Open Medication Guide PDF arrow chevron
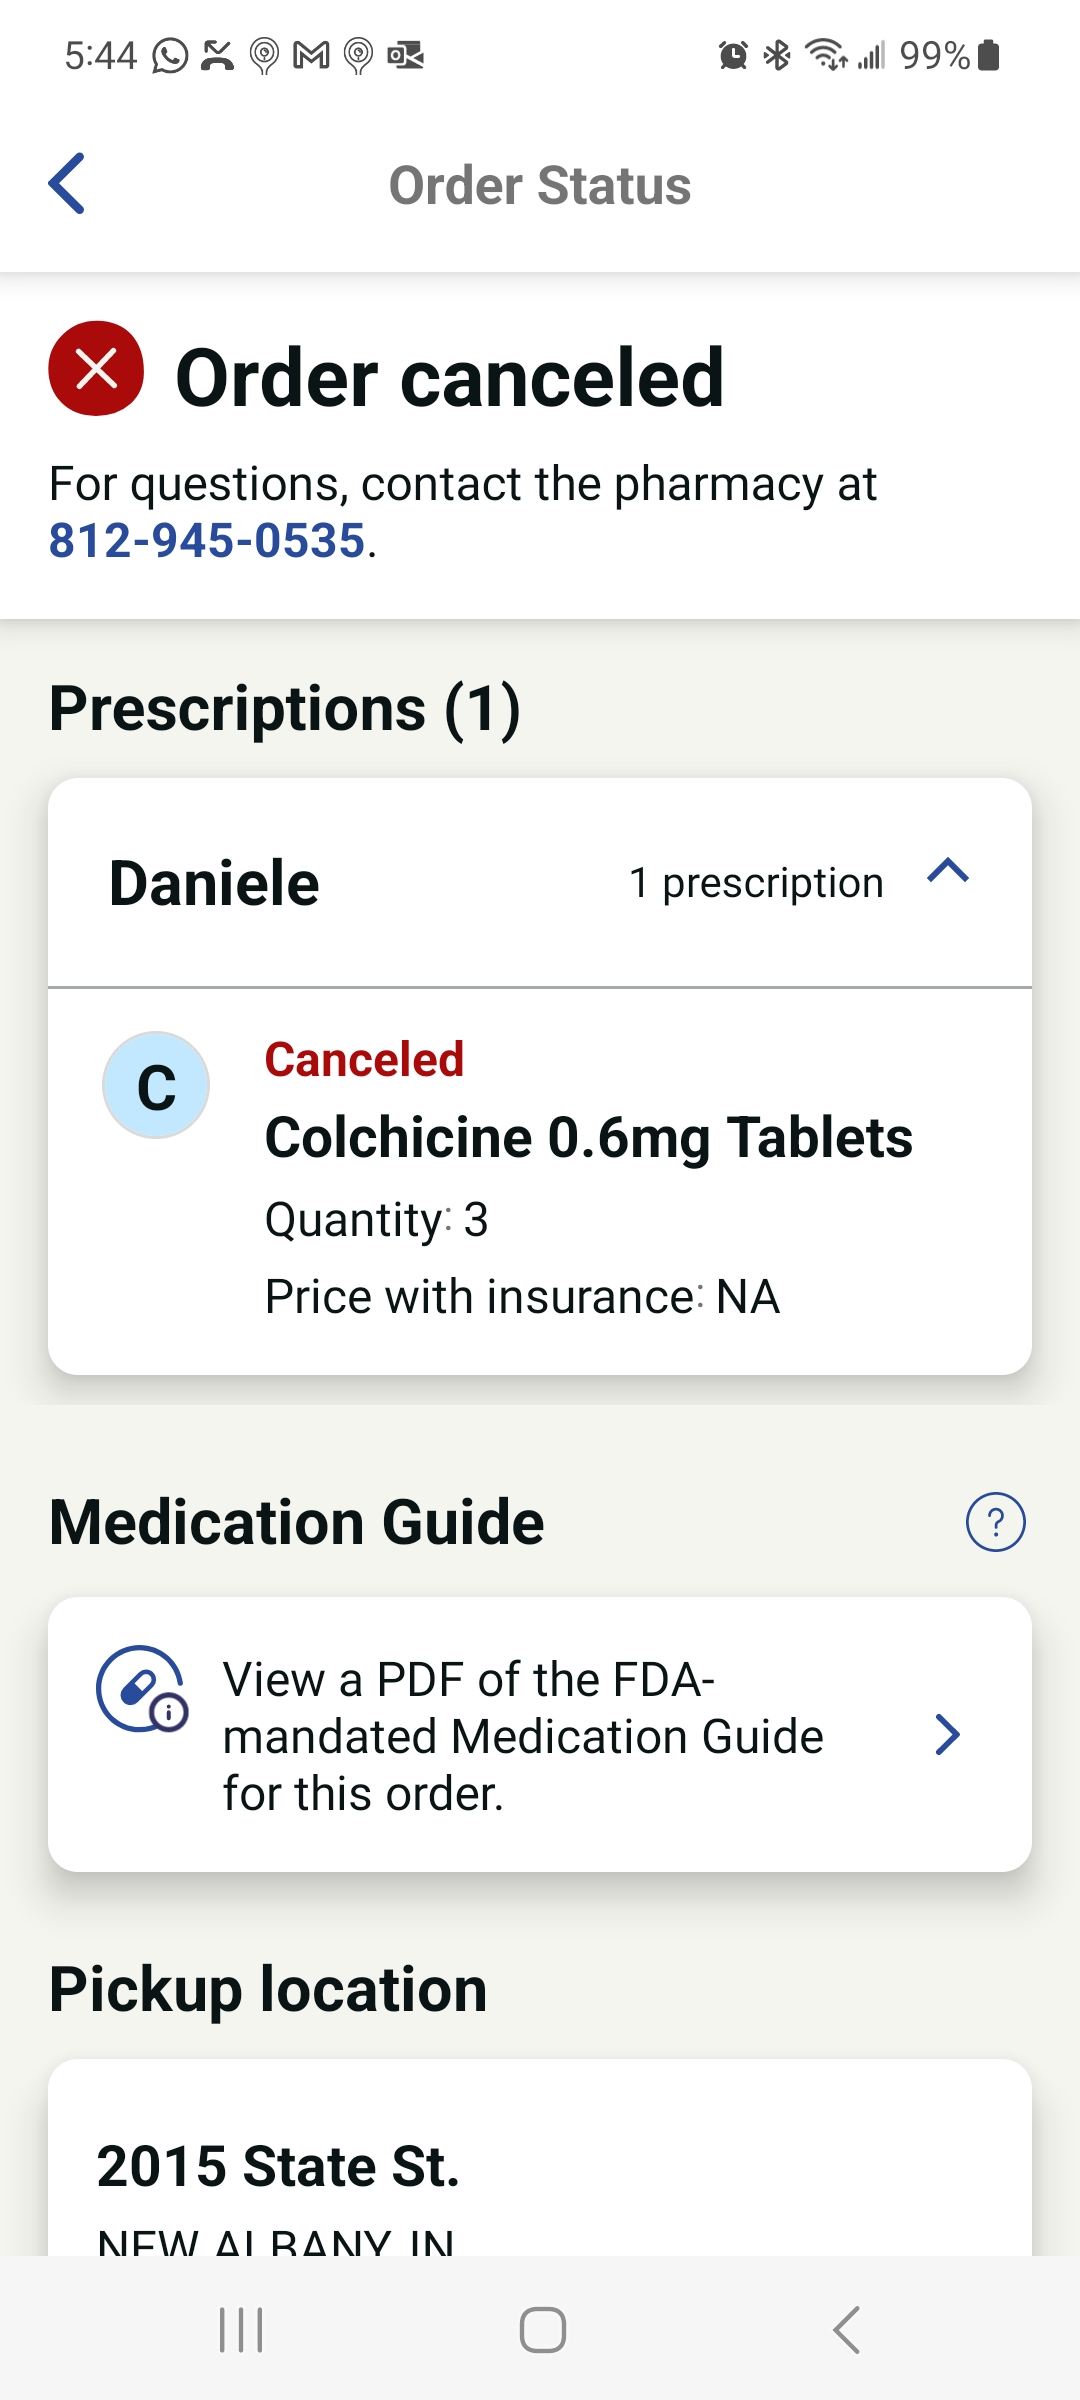The height and width of the screenshot is (2400, 1080). coord(947,1735)
